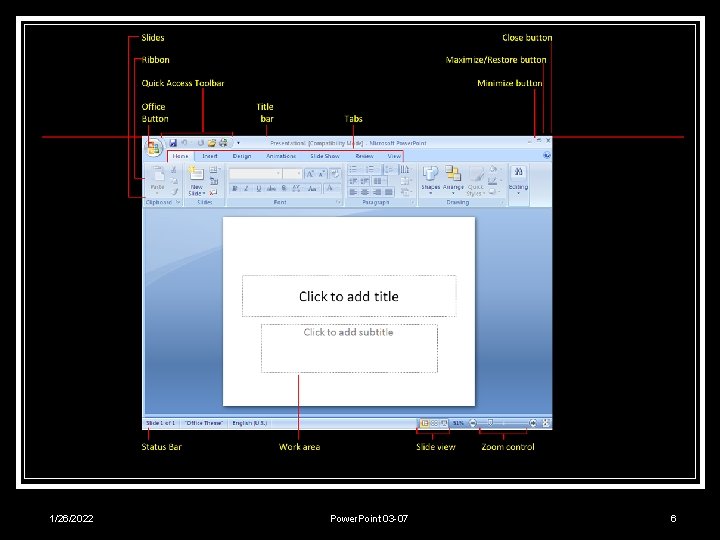Click the 'Office Theme' status bar entry

[x=204, y=423]
